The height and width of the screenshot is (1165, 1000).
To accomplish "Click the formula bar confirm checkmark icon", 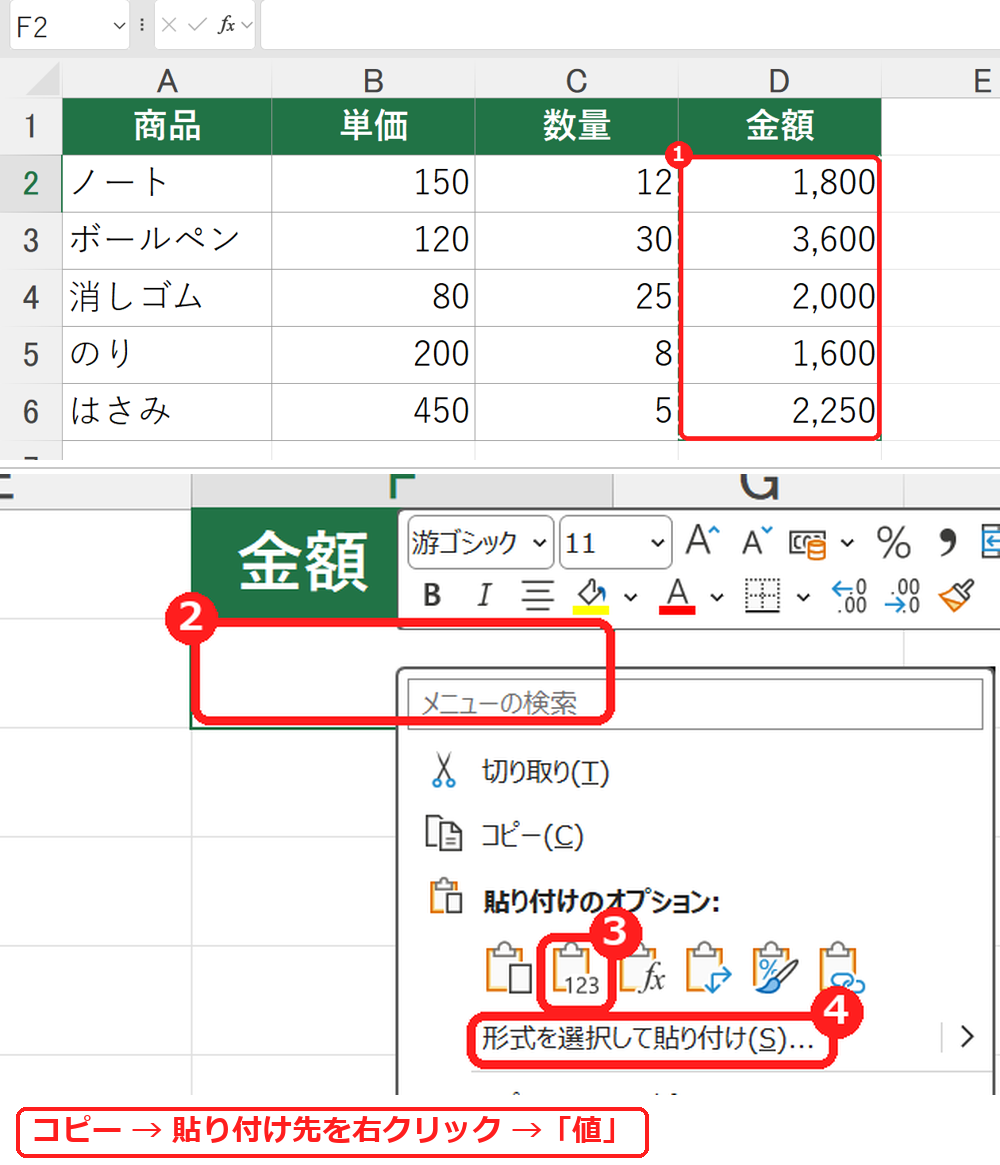I will click(x=197, y=25).
